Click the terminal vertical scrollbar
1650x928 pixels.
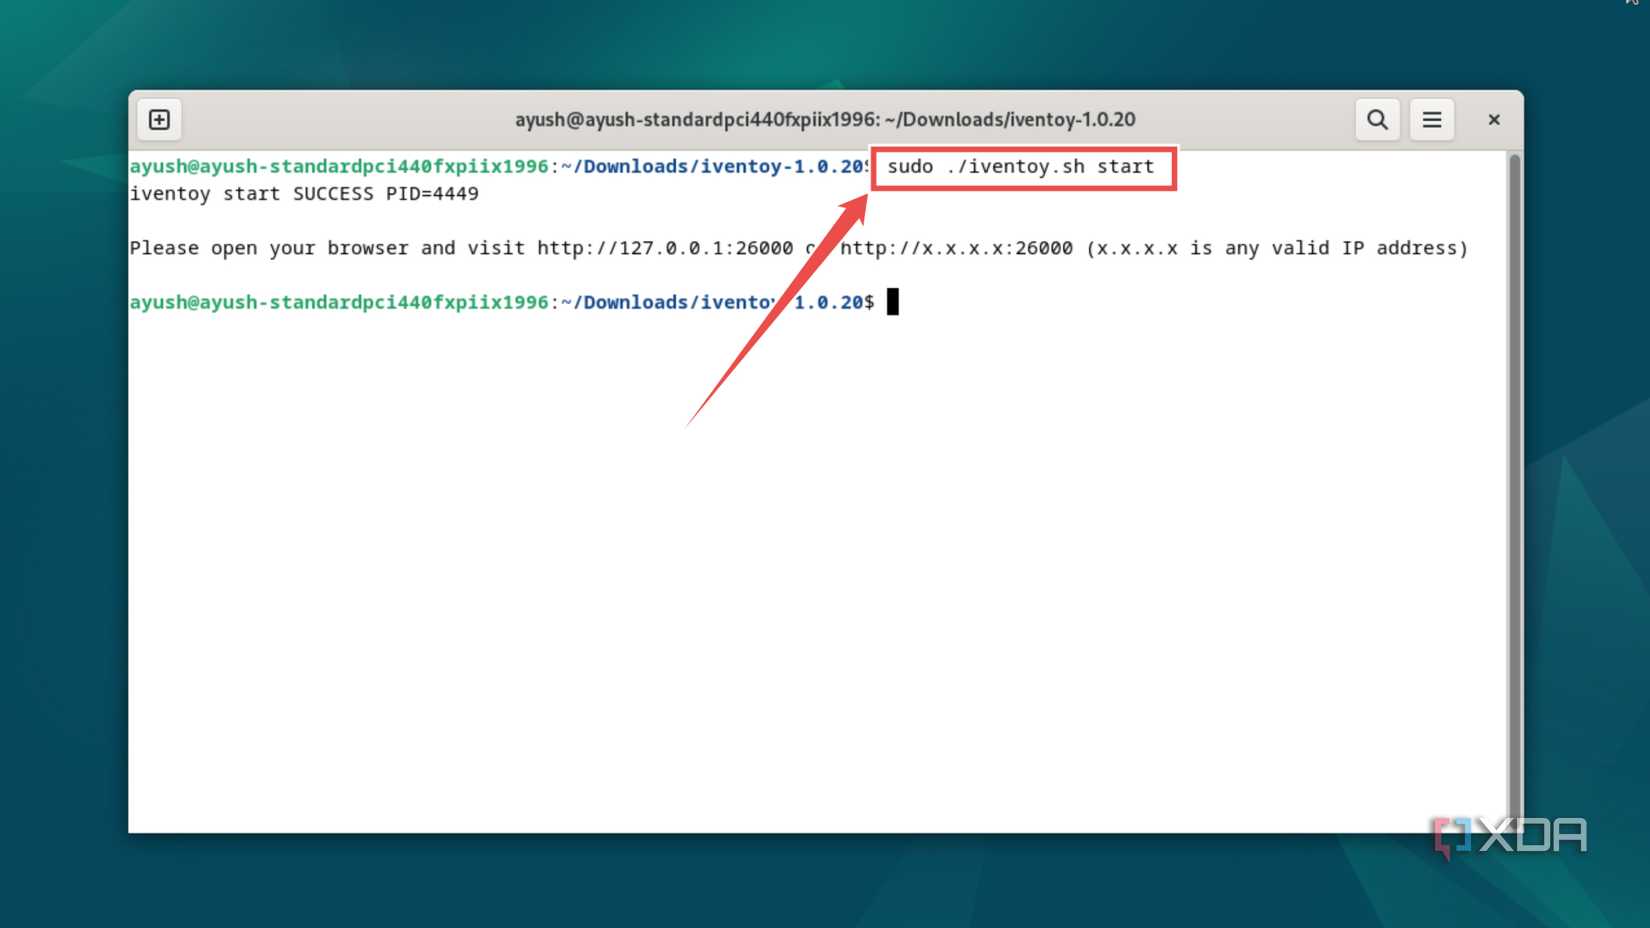point(1515,490)
